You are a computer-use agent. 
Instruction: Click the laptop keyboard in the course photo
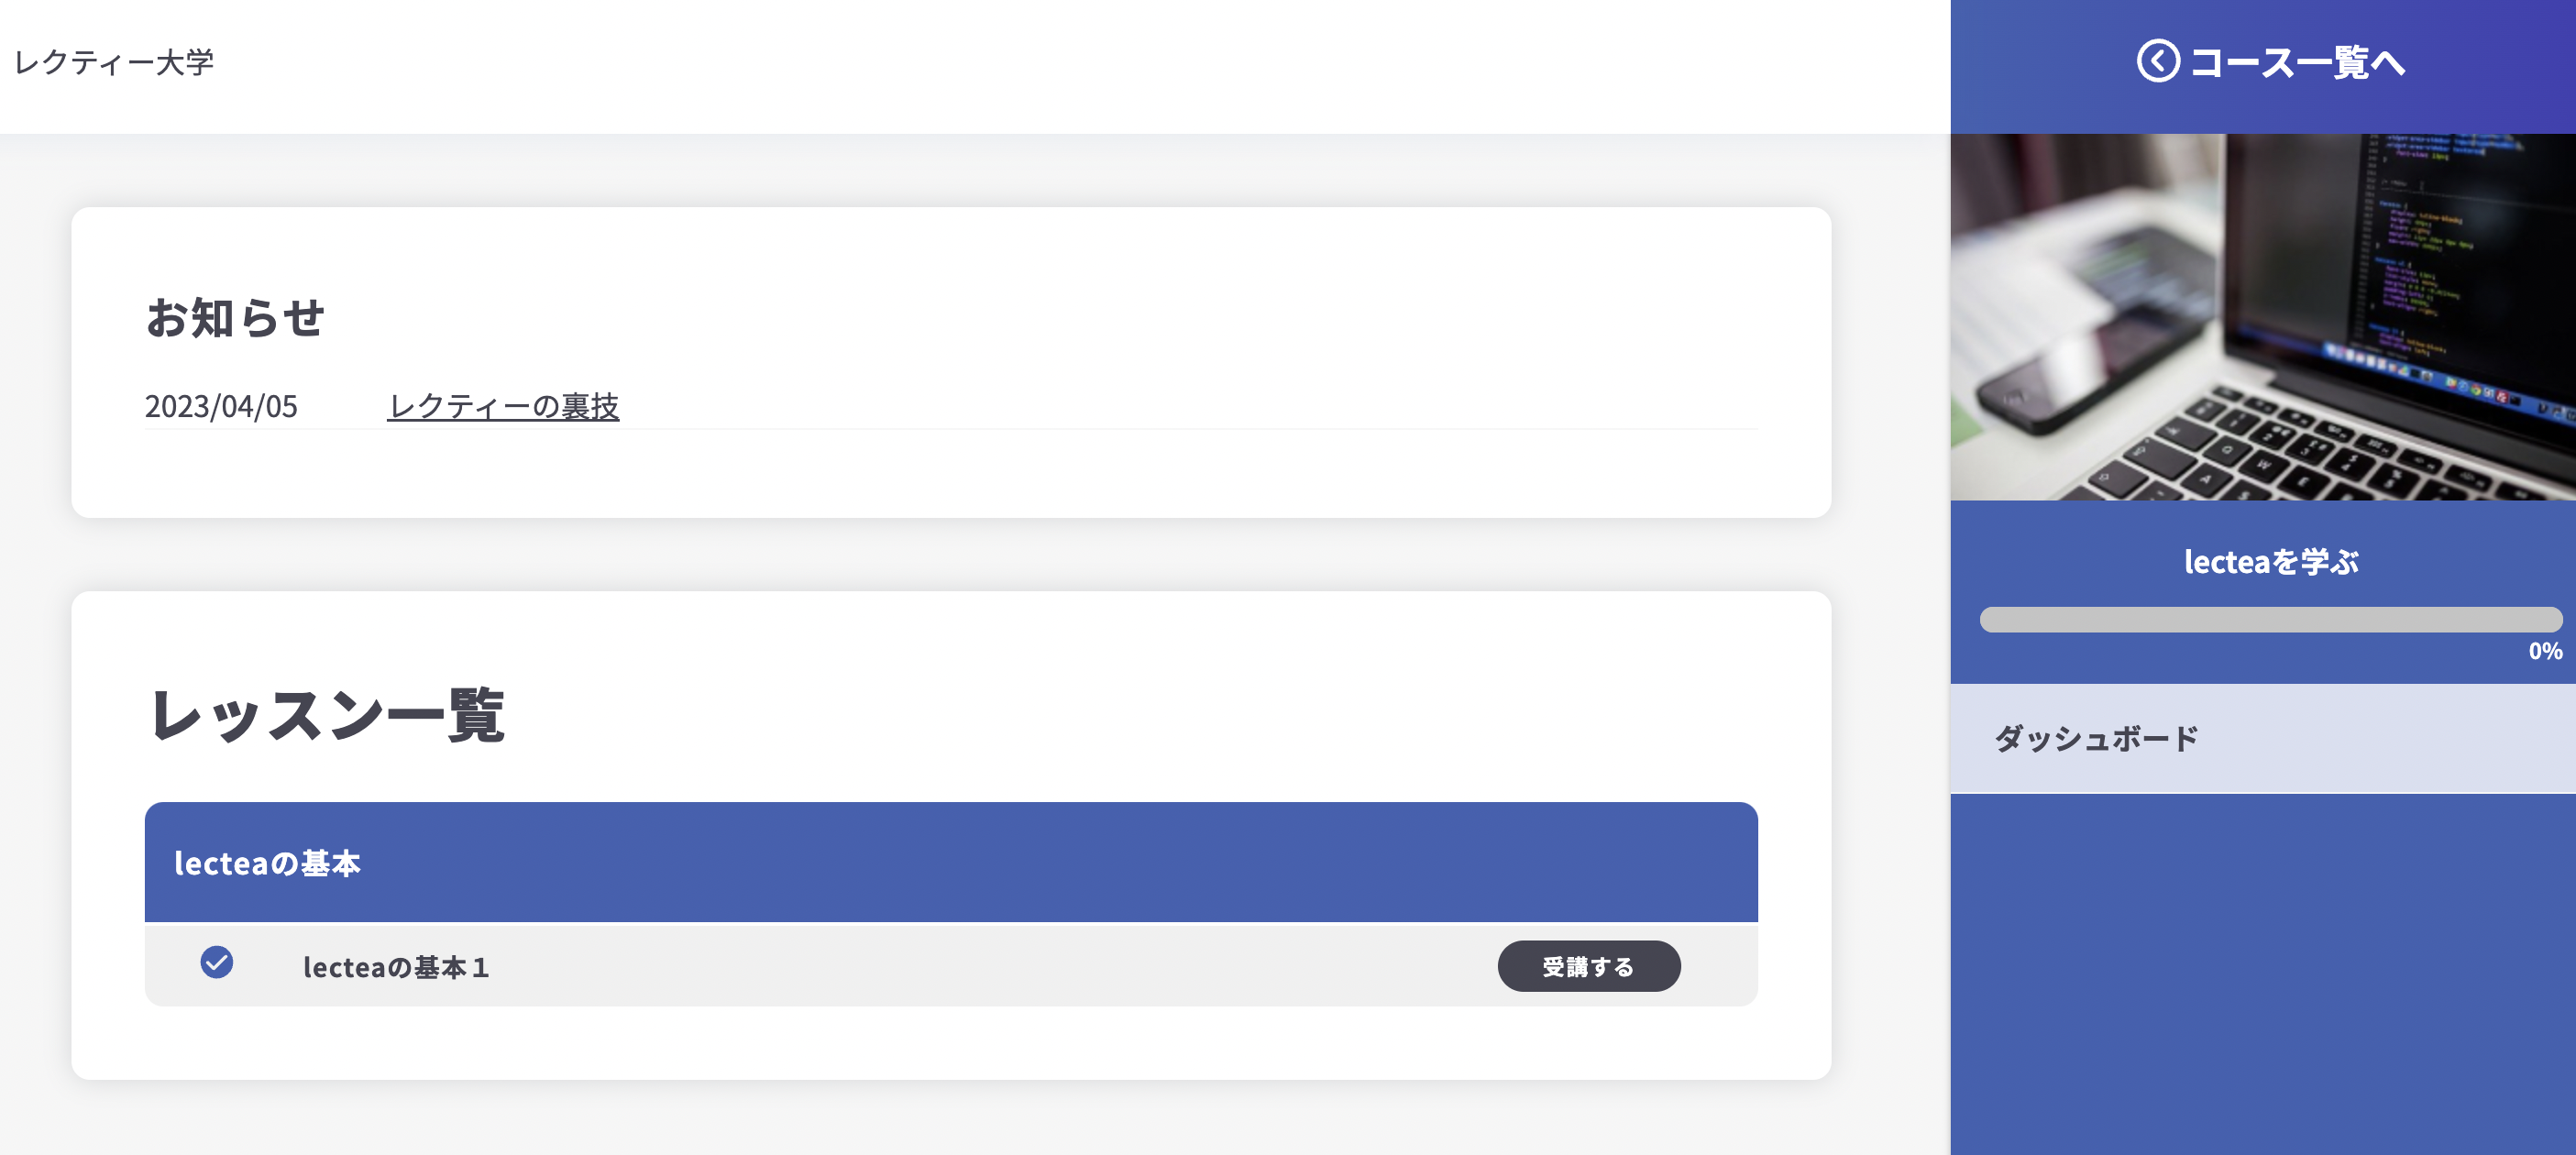click(x=2330, y=450)
